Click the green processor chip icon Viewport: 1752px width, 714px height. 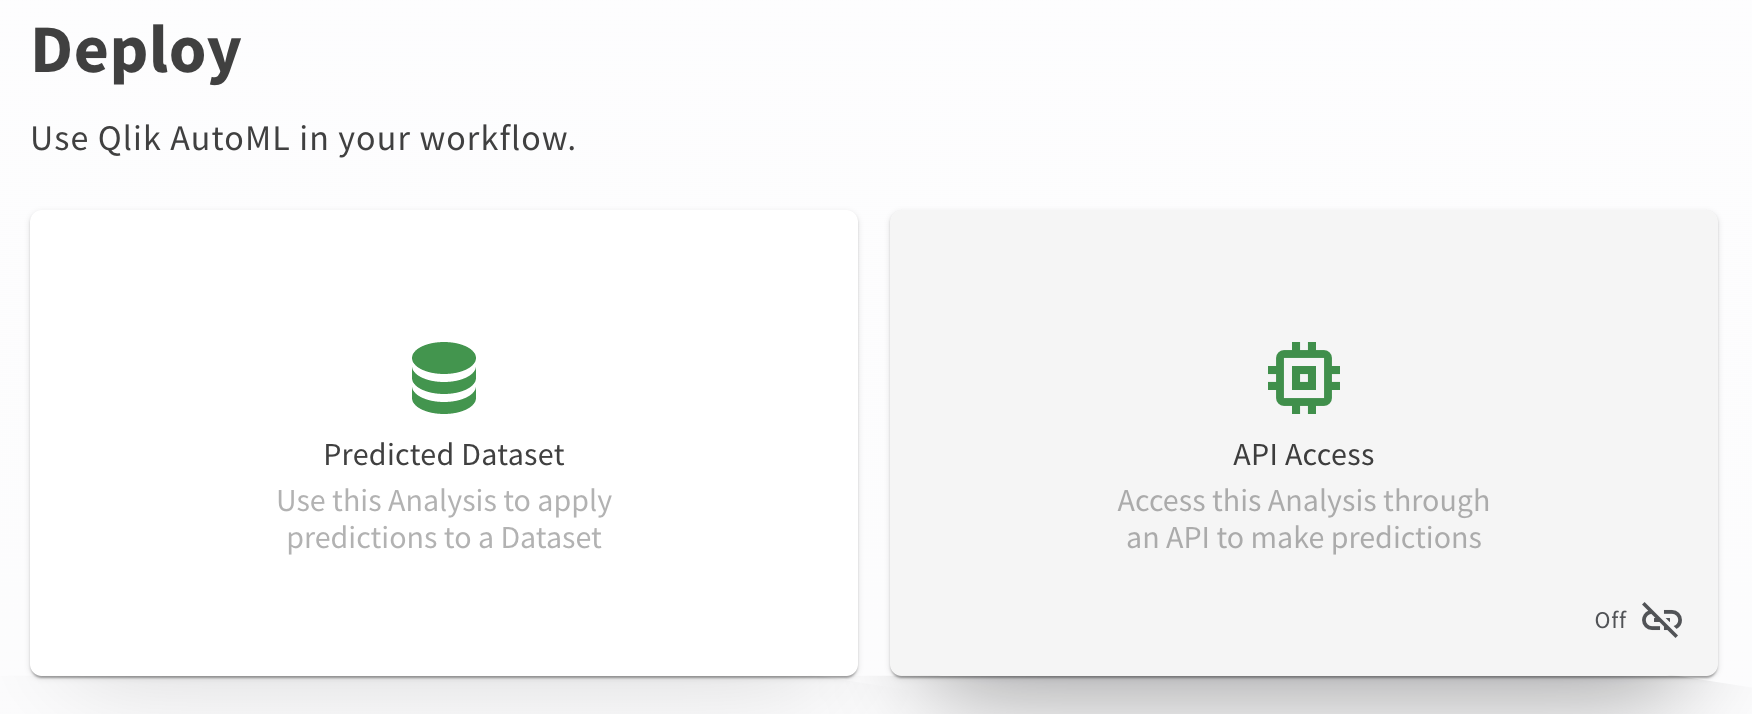[1303, 378]
